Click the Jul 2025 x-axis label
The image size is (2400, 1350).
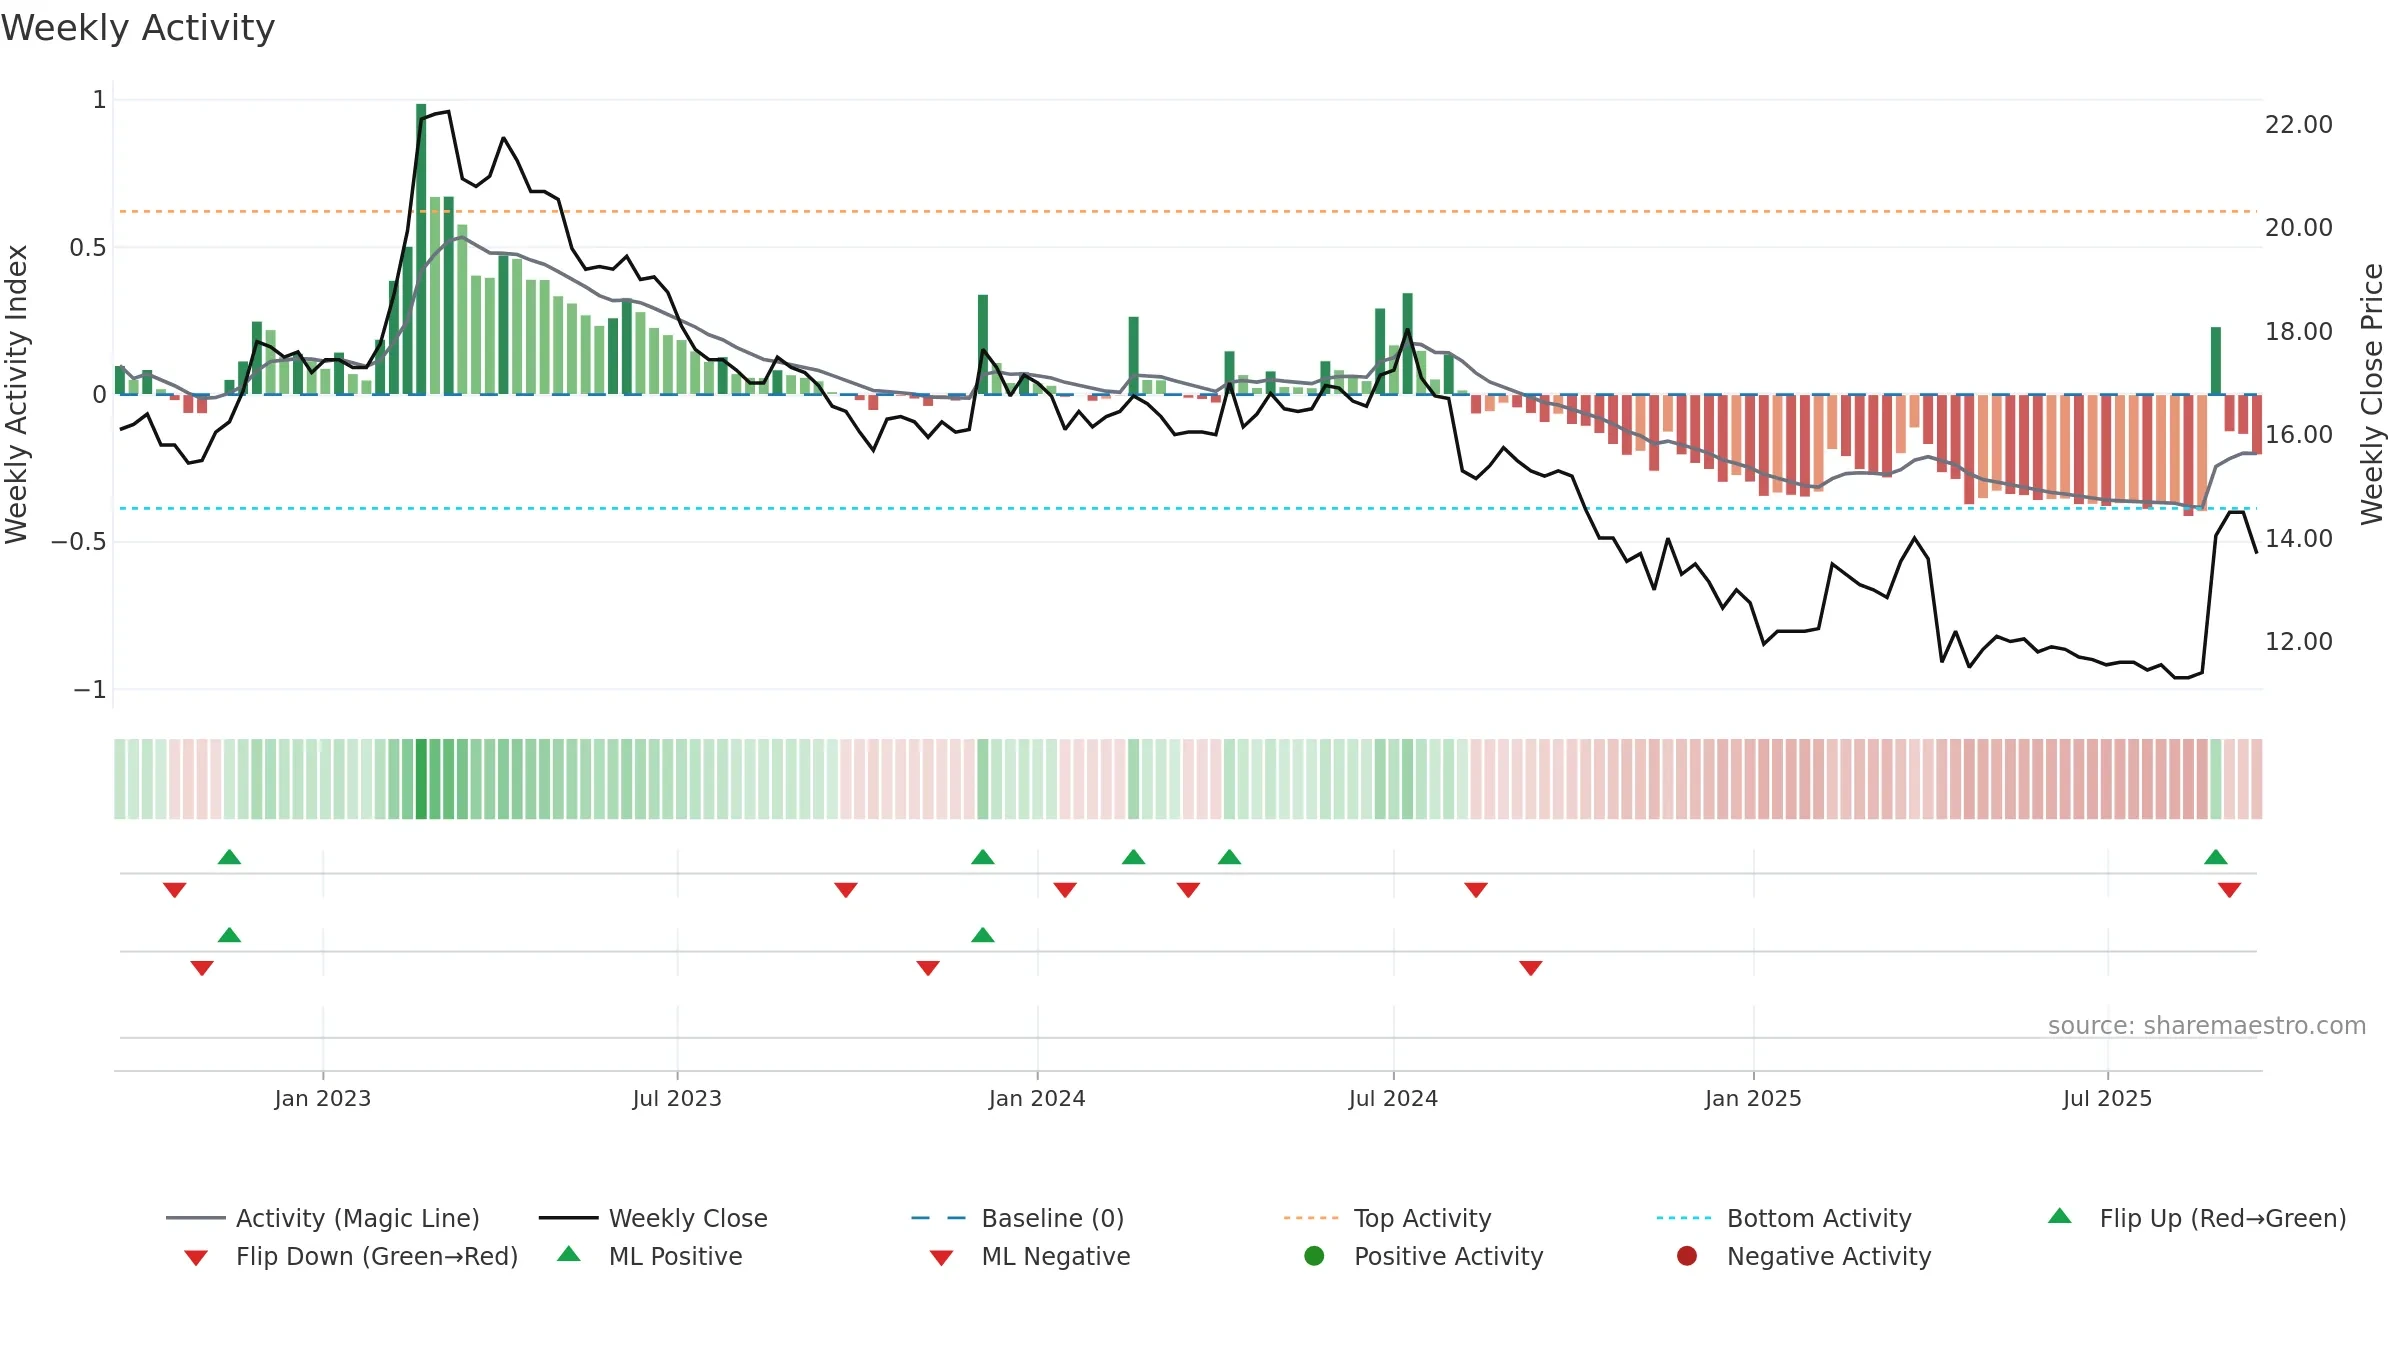click(x=2107, y=1098)
